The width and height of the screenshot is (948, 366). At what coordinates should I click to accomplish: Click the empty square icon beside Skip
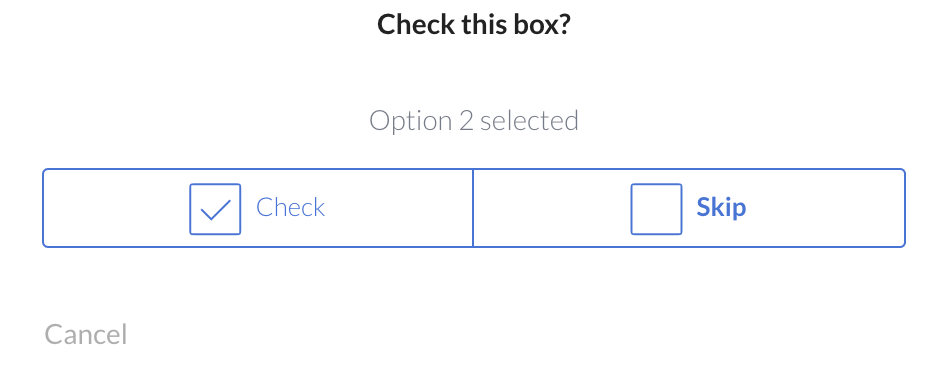coord(656,209)
